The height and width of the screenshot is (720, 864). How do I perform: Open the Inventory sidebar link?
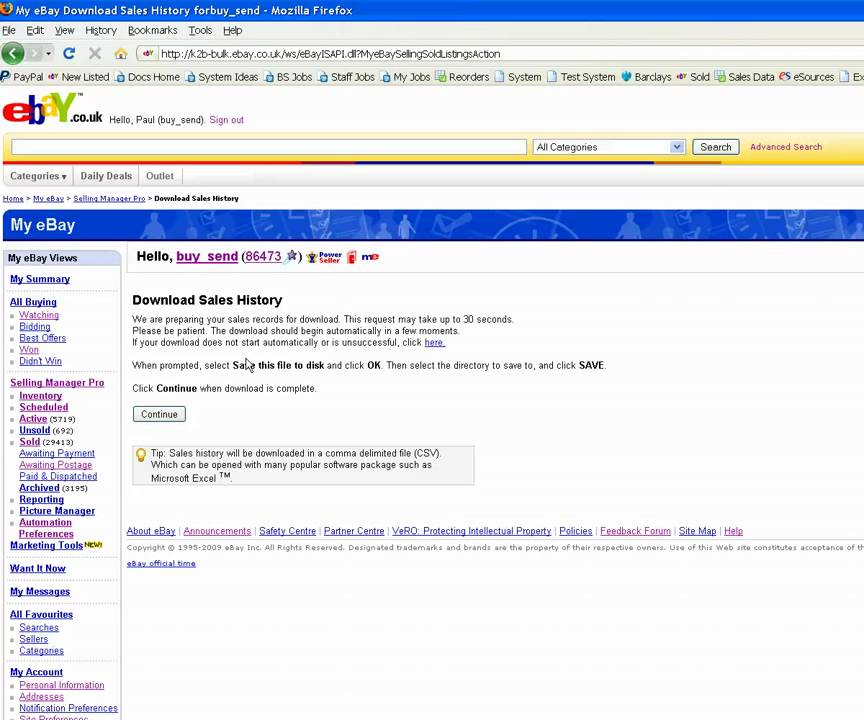pyautogui.click(x=40, y=396)
